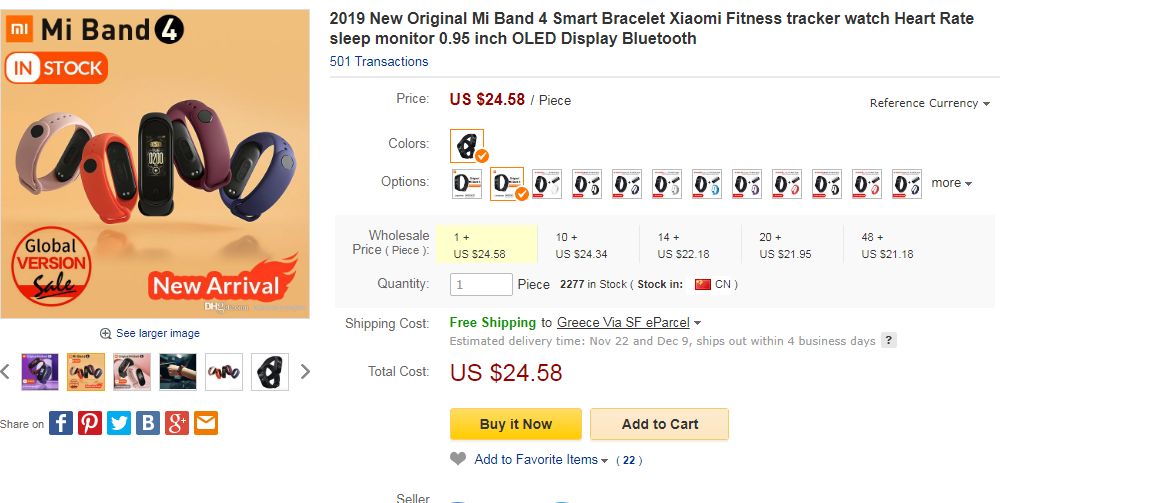
Task: Go to next thumbnail arrow
Action: pyautogui.click(x=305, y=371)
